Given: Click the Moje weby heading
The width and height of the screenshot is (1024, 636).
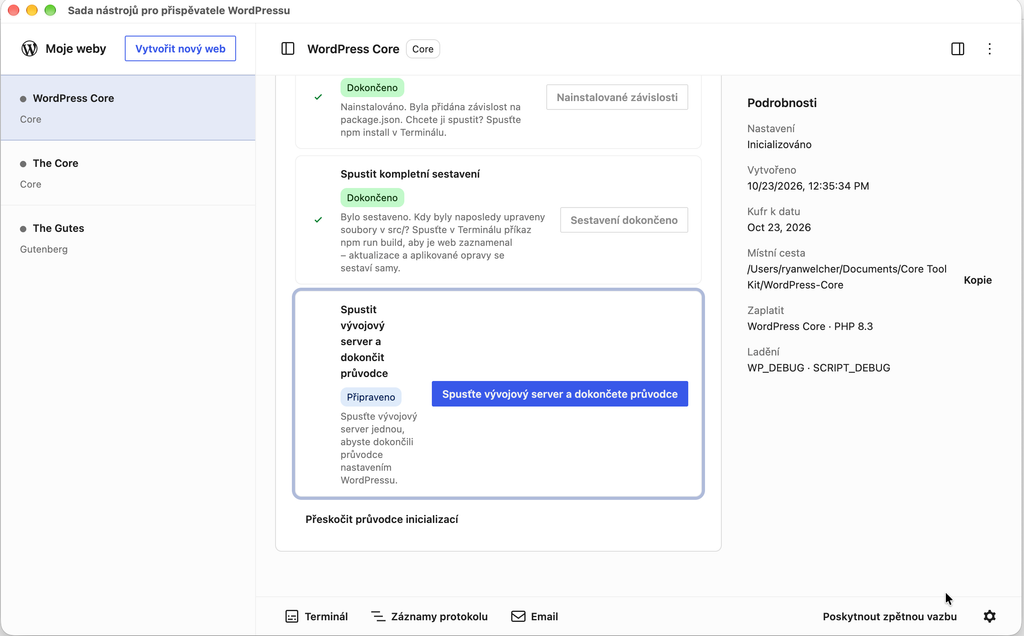Looking at the screenshot, I should [x=76, y=48].
